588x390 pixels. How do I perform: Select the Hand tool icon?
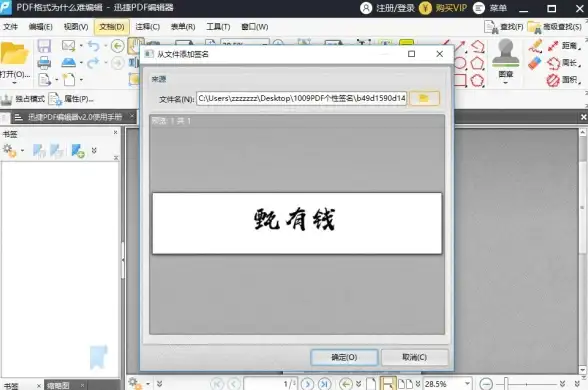pos(134,45)
